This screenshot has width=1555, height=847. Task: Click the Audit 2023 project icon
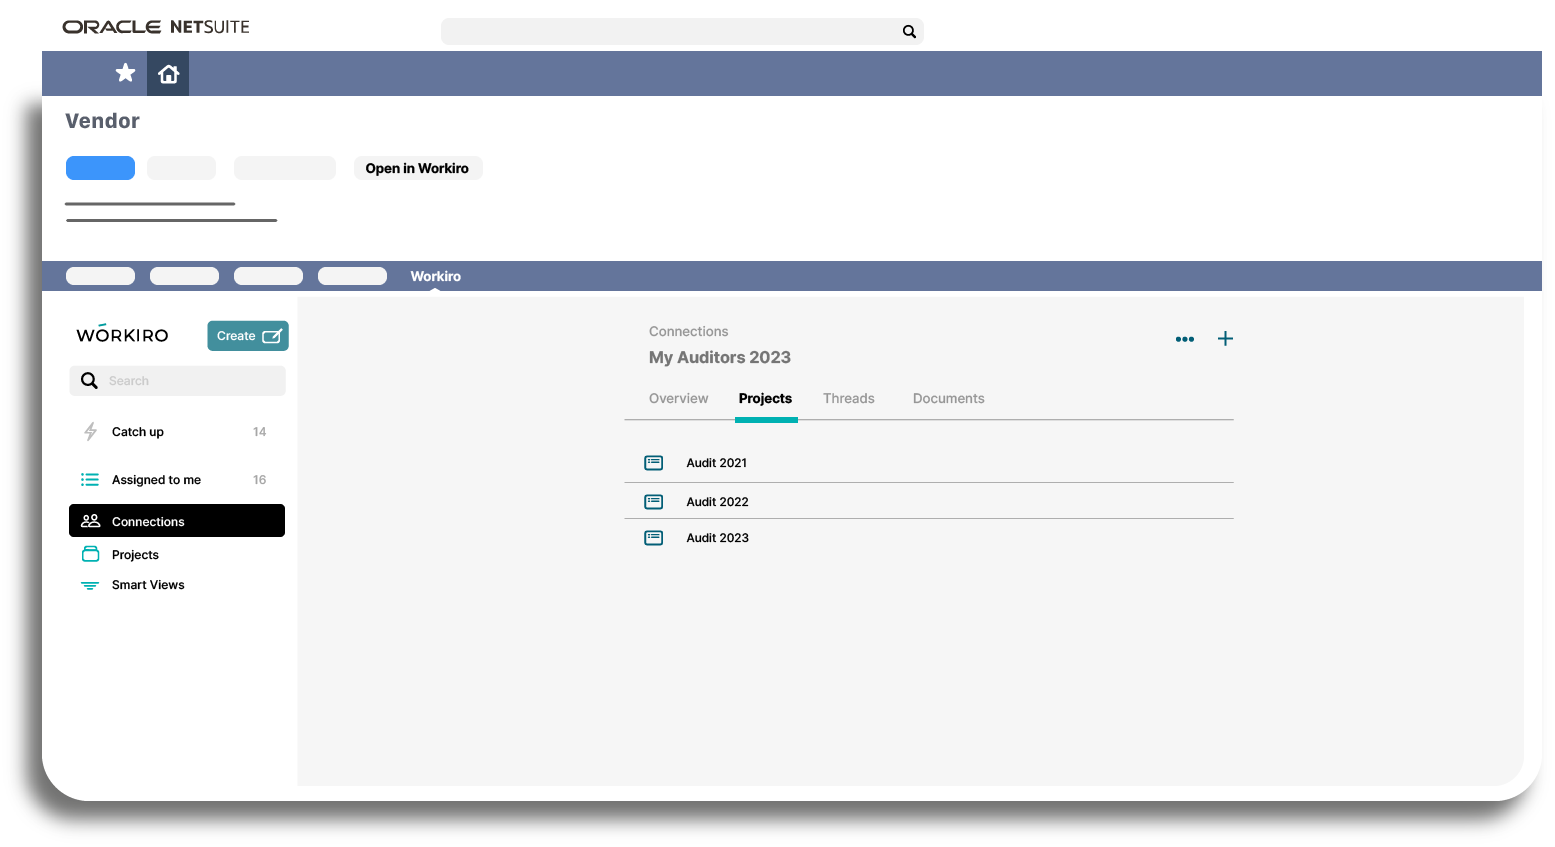click(x=653, y=537)
